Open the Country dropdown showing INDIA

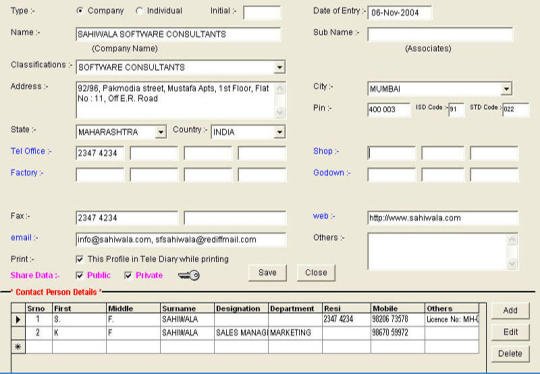(279, 132)
